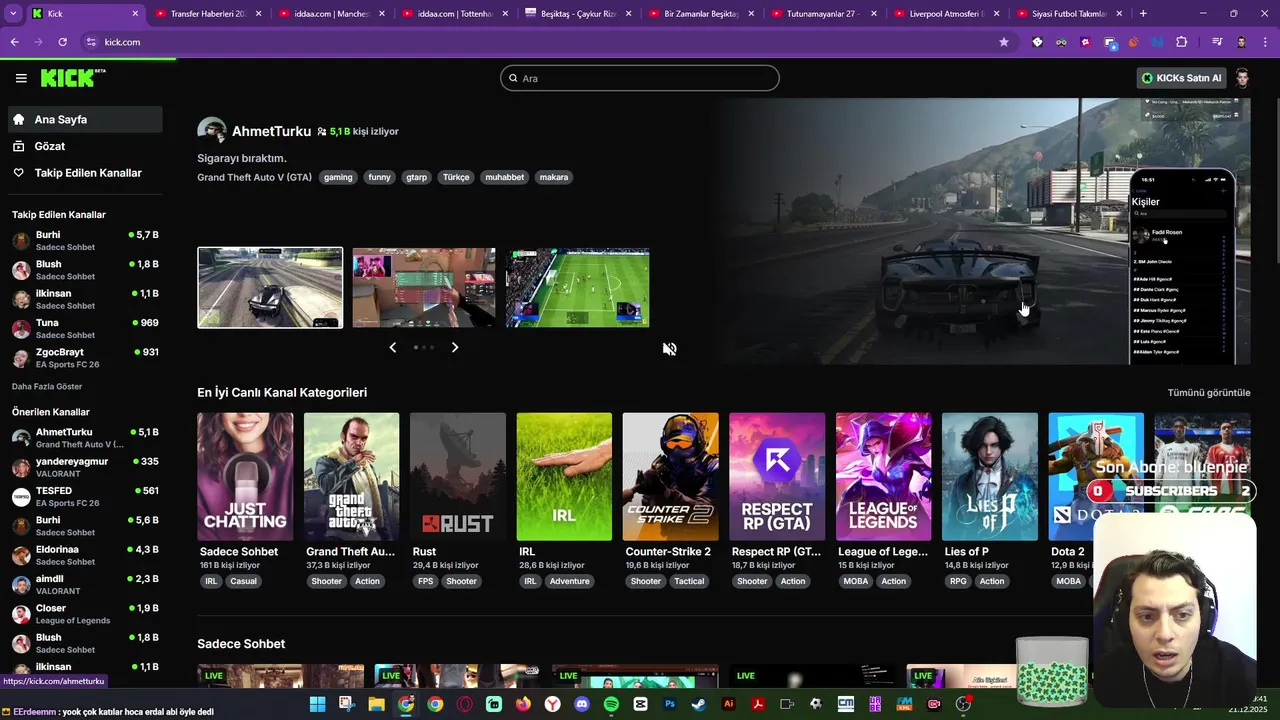This screenshot has width=1280, height=720.
Task: Show previous featured stream carousel
Action: pos(392,347)
